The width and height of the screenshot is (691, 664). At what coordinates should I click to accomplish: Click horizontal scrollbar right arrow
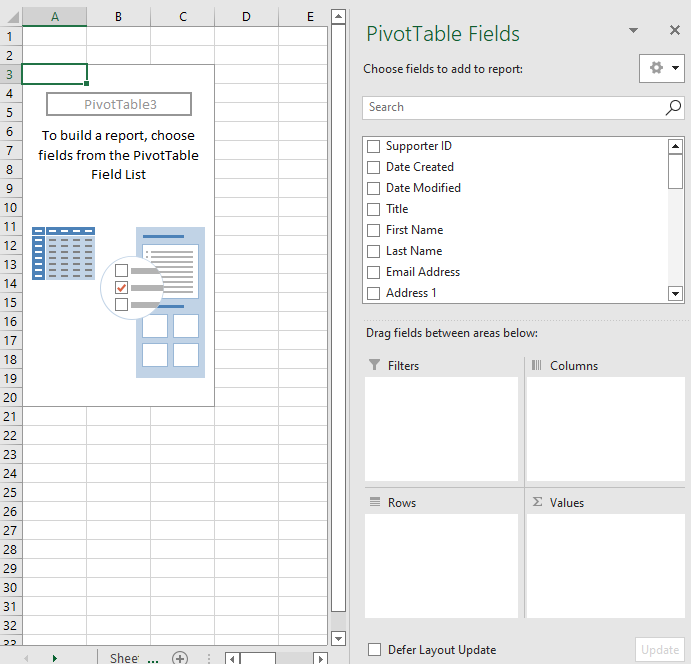(x=320, y=658)
